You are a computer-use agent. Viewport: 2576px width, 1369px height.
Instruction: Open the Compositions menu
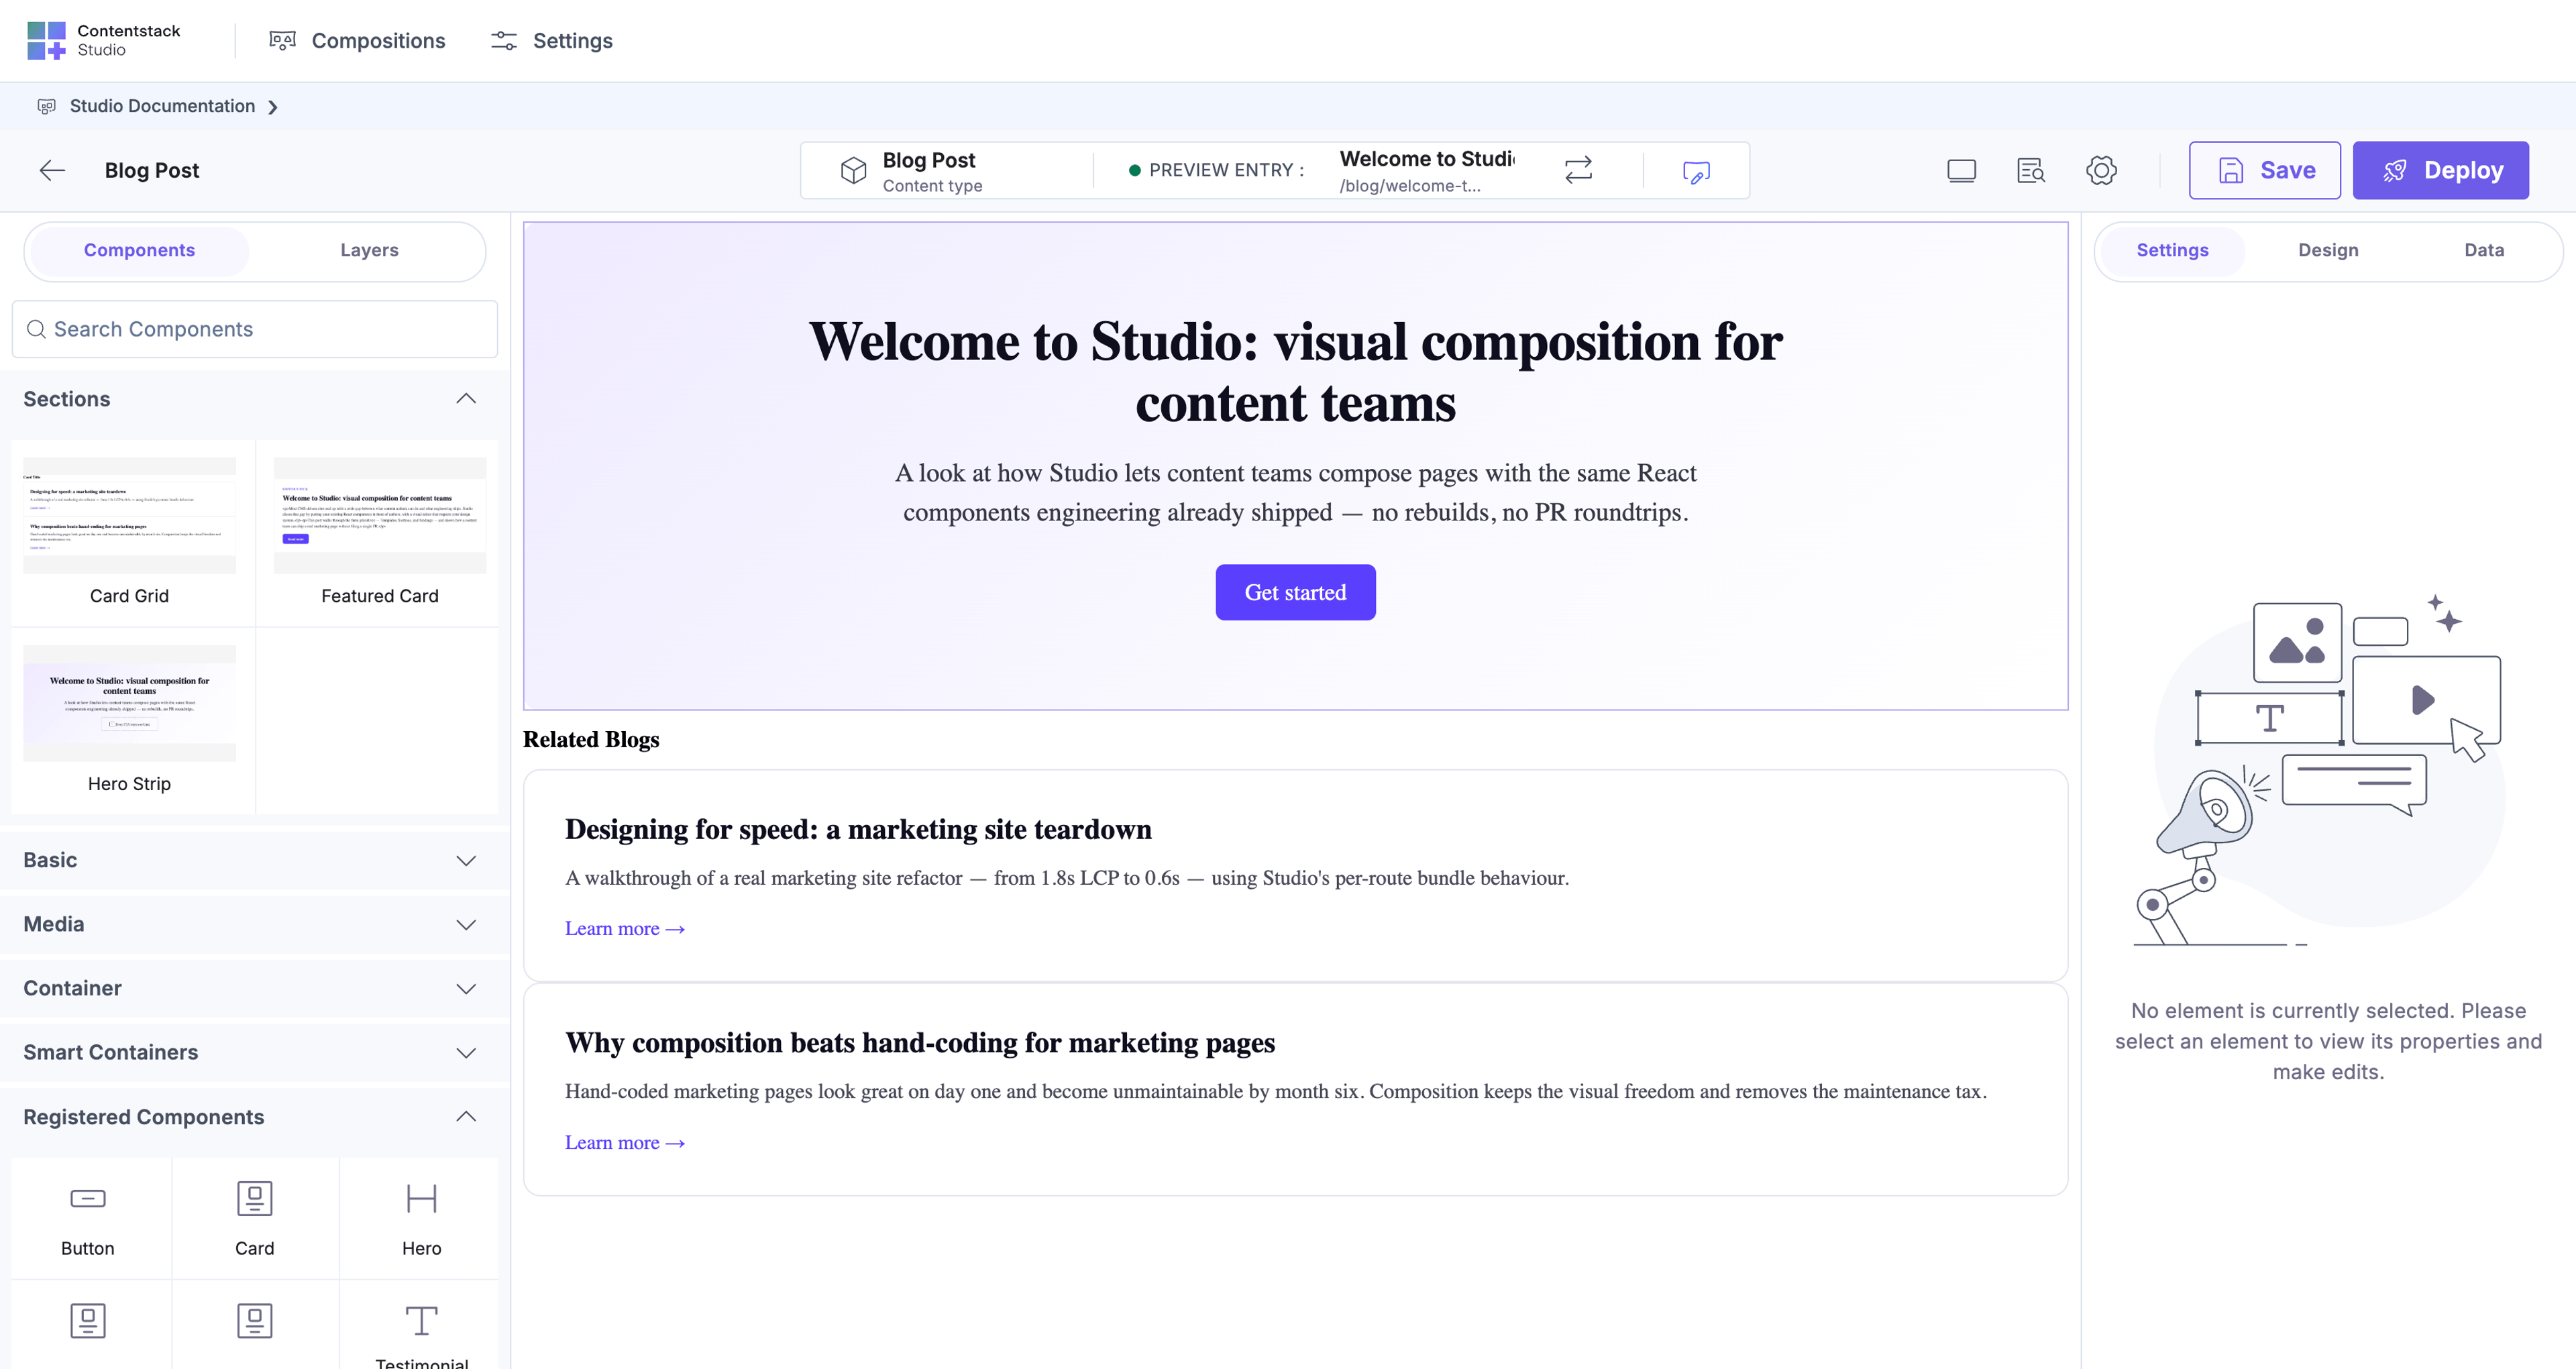[357, 41]
